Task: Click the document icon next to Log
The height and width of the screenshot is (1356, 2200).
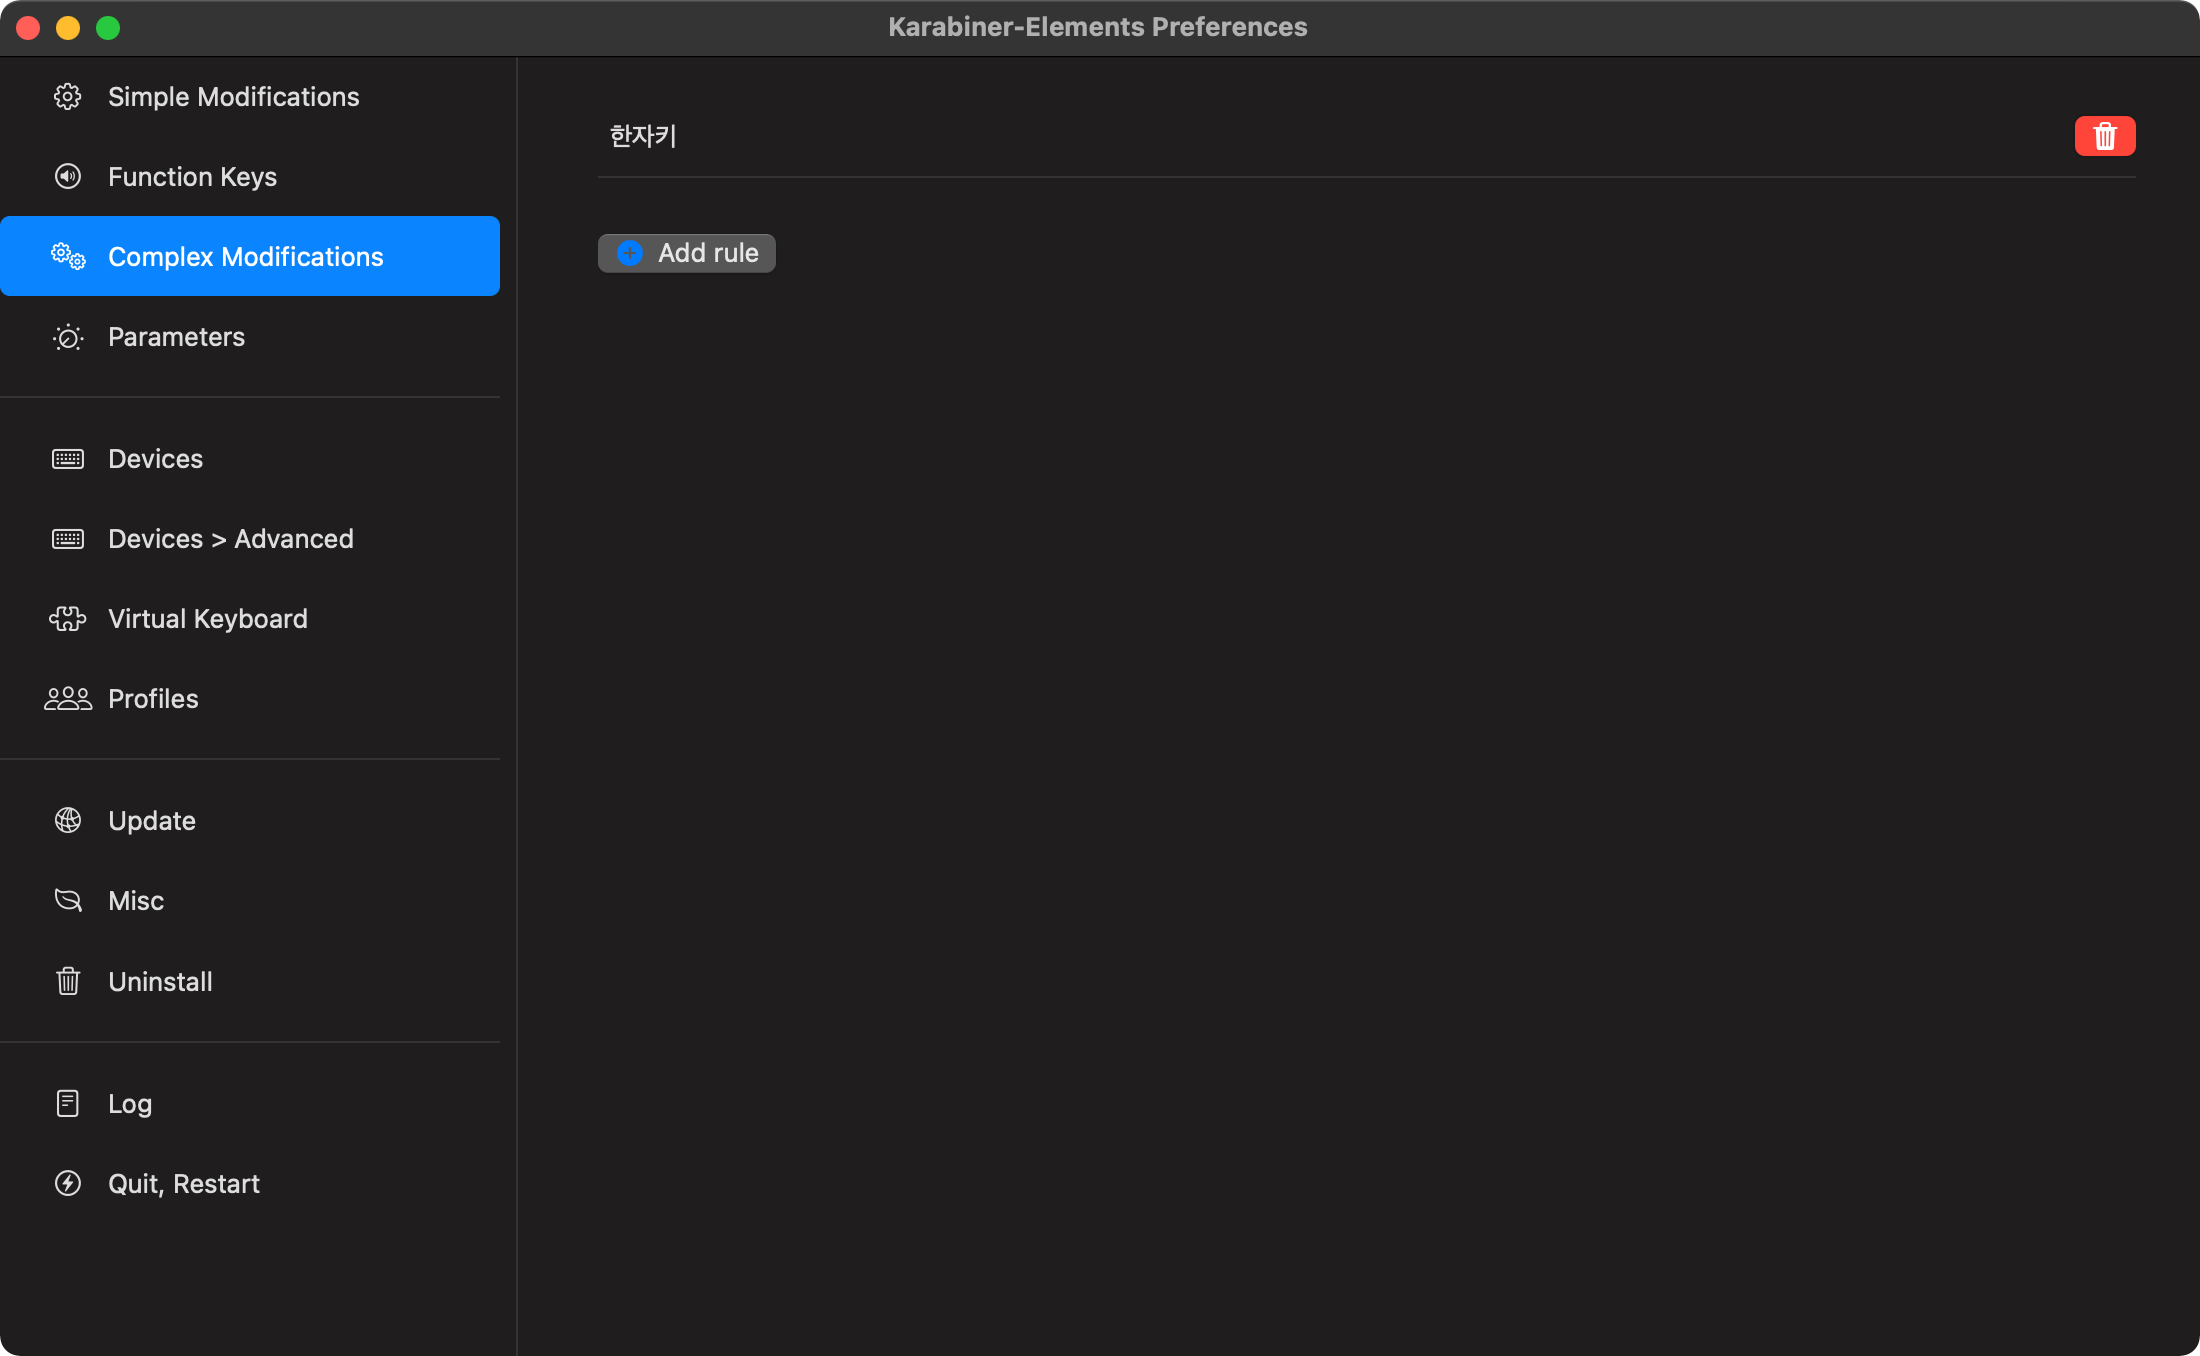Action: (x=68, y=1103)
